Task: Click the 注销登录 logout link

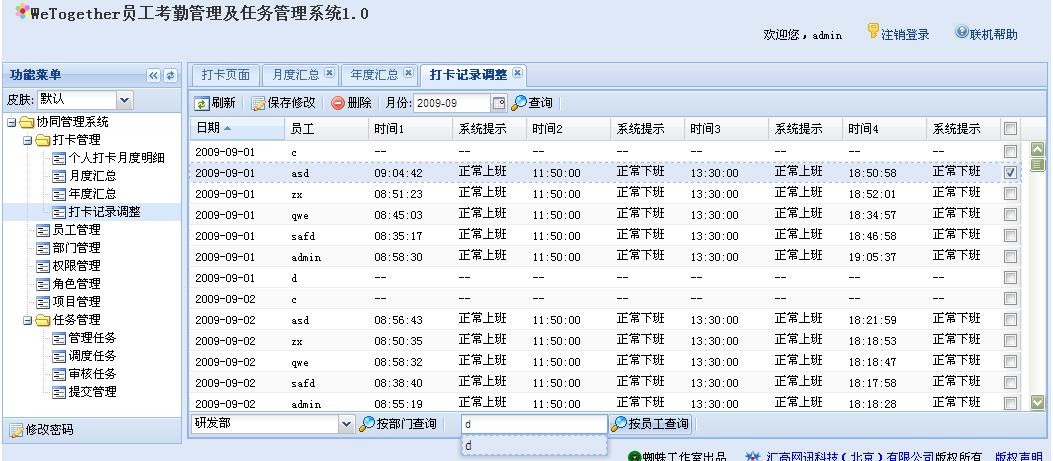Action: tap(905, 35)
